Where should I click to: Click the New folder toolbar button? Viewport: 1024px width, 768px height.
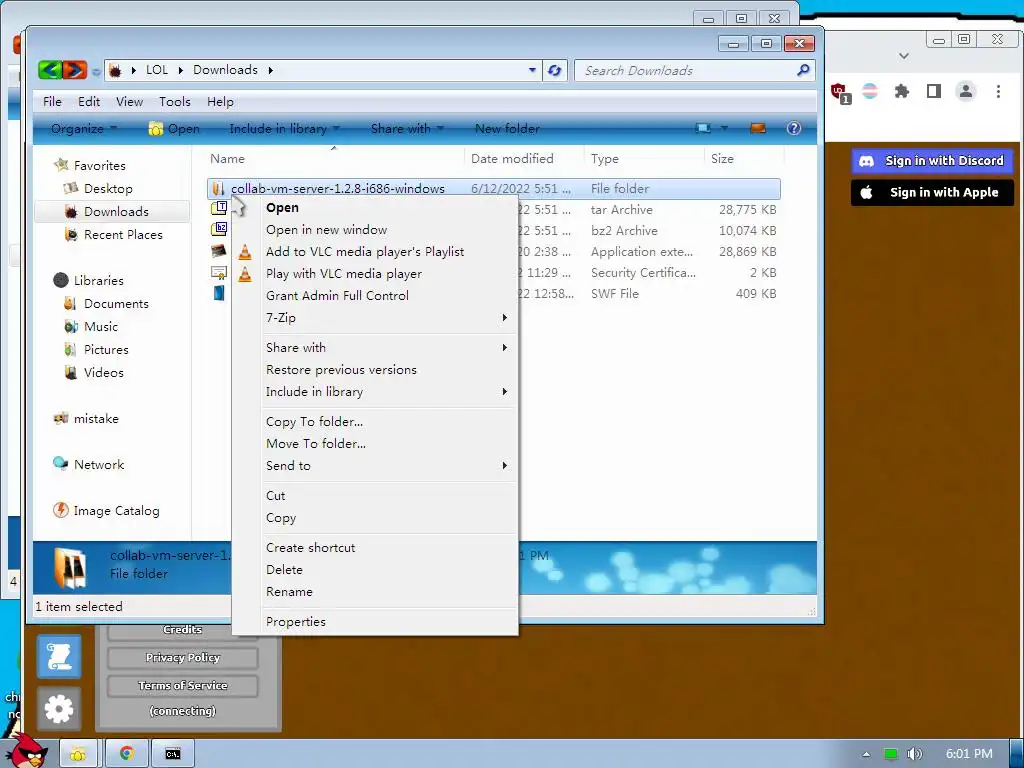point(507,129)
